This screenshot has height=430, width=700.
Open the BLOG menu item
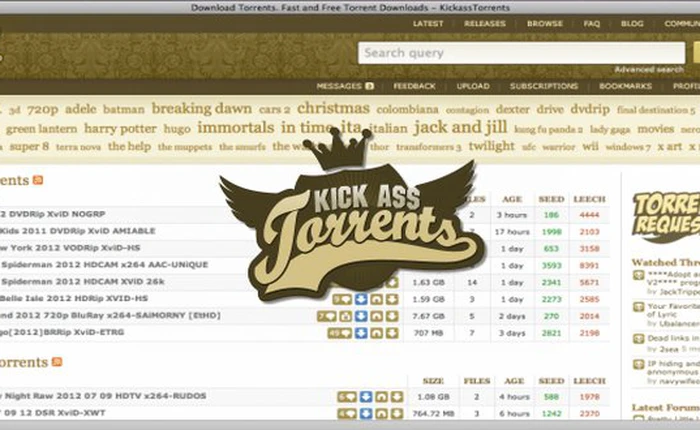[632, 24]
